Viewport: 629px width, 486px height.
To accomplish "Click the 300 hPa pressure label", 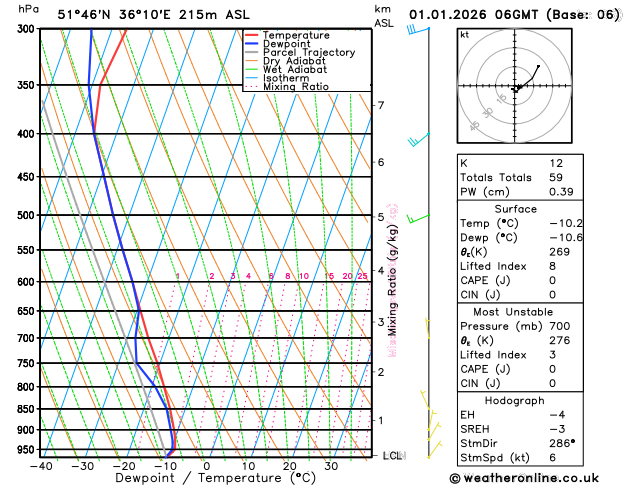I will coord(28,29).
